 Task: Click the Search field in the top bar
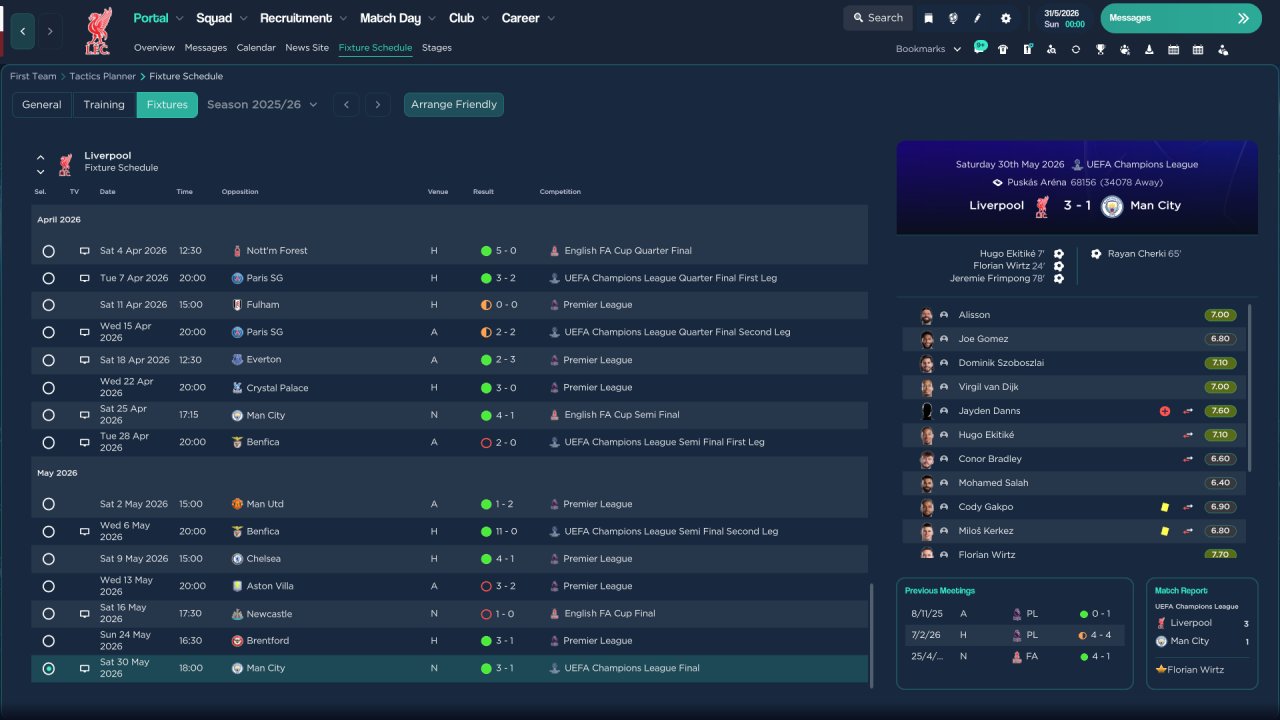[878, 18]
